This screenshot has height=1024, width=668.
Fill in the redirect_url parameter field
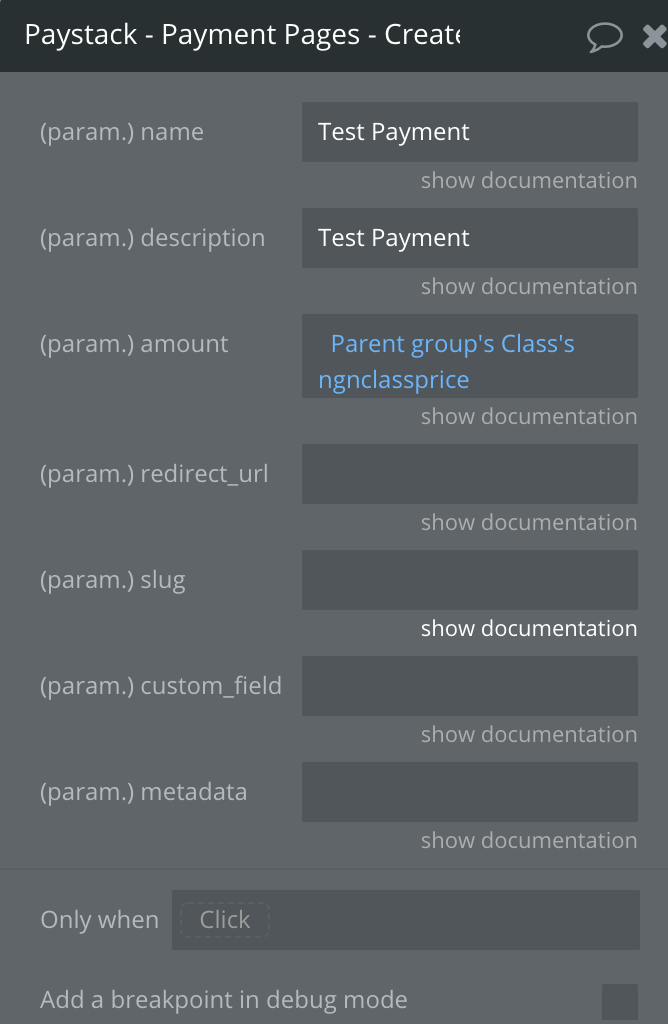click(x=469, y=474)
